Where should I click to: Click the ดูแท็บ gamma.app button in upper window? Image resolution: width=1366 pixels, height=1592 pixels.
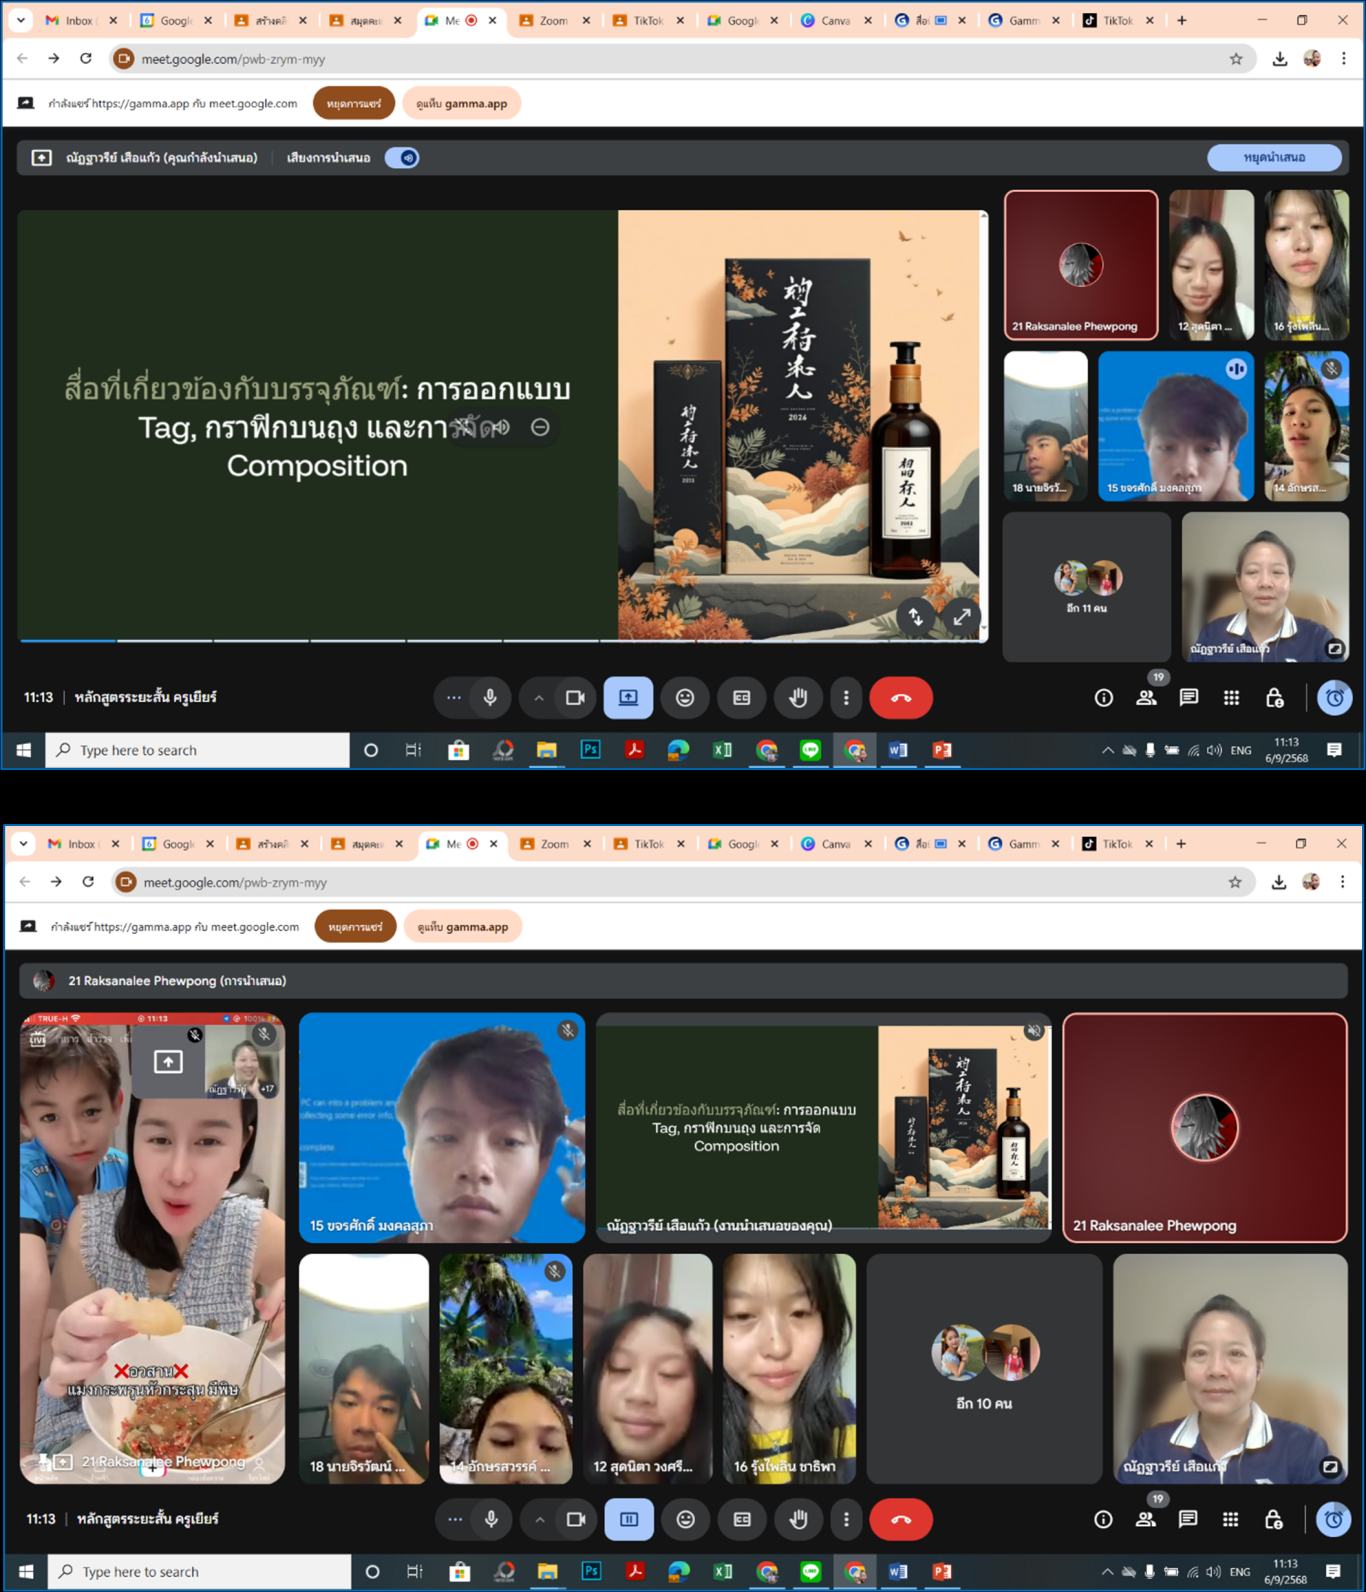point(461,103)
